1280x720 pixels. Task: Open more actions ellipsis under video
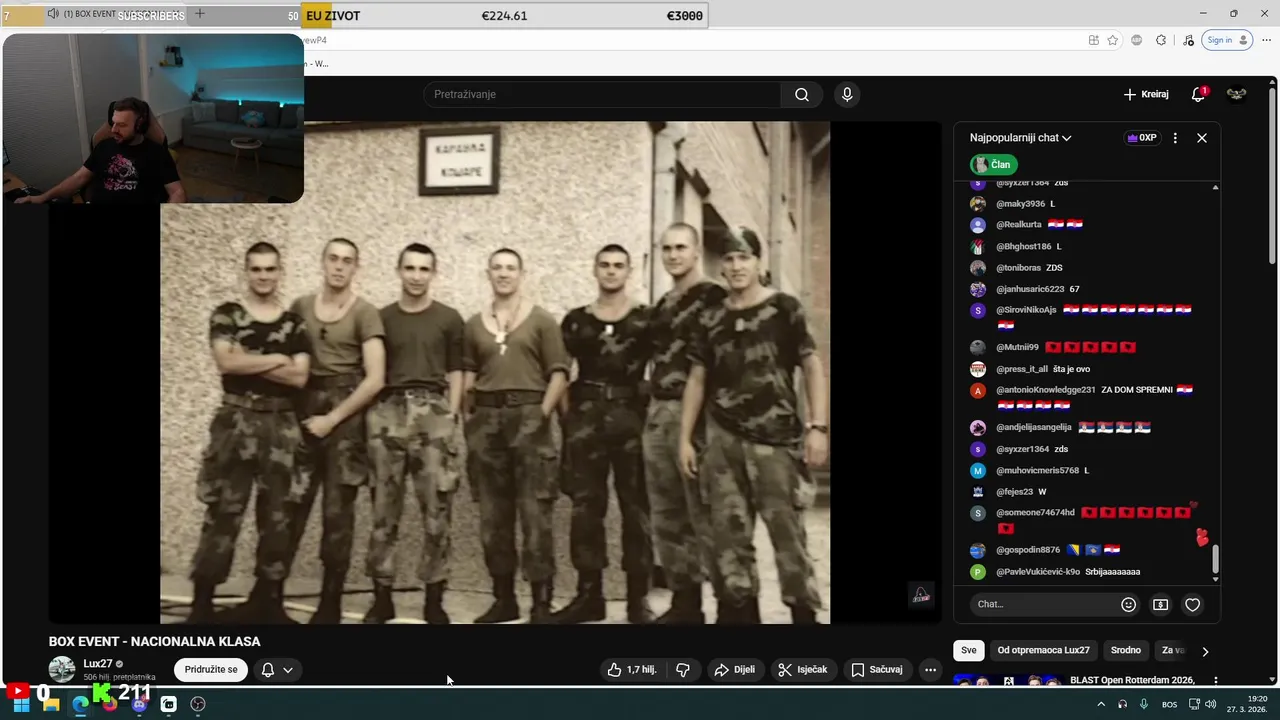click(x=930, y=670)
